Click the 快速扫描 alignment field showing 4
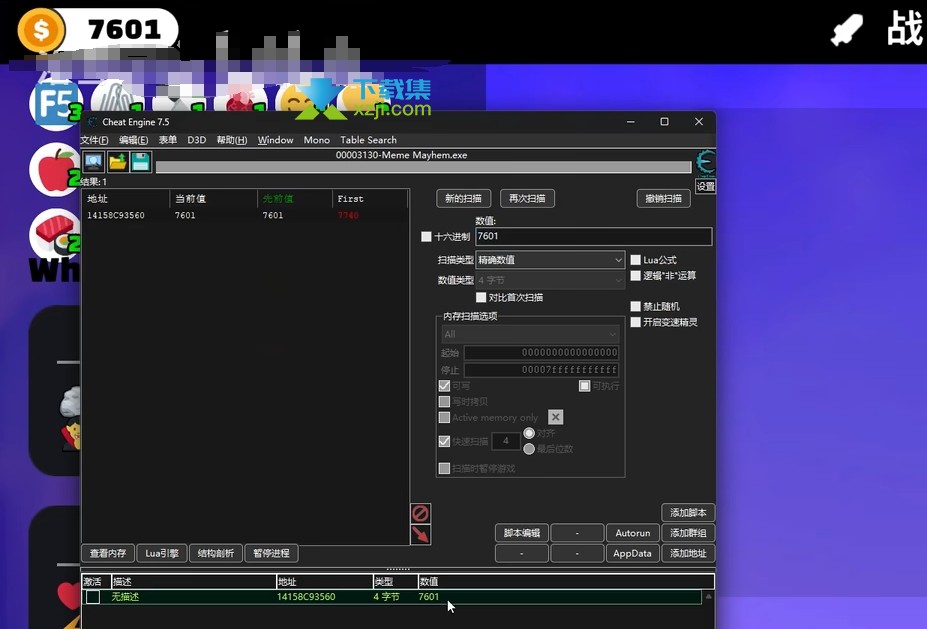This screenshot has width=927, height=629. tap(505, 441)
